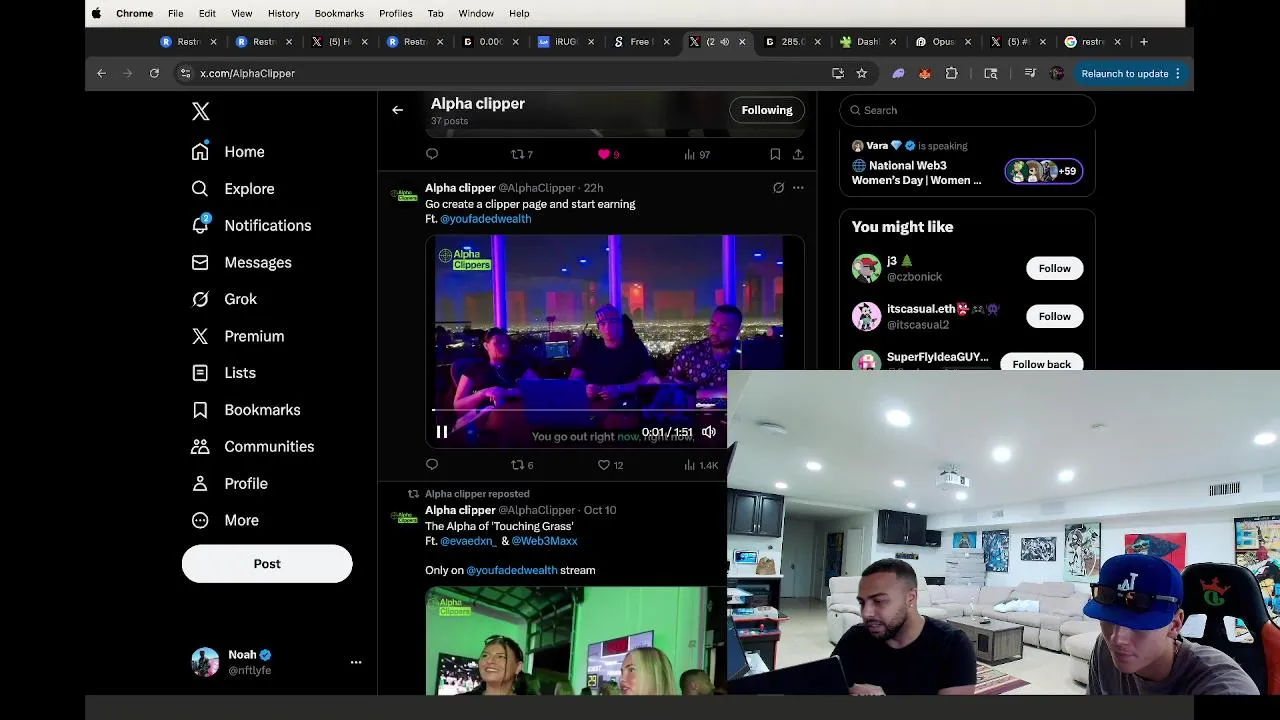This screenshot has height=720, width=1280.
Task: Toggle the Following button for Alpha clipper
Action: [x=767, y=110]
